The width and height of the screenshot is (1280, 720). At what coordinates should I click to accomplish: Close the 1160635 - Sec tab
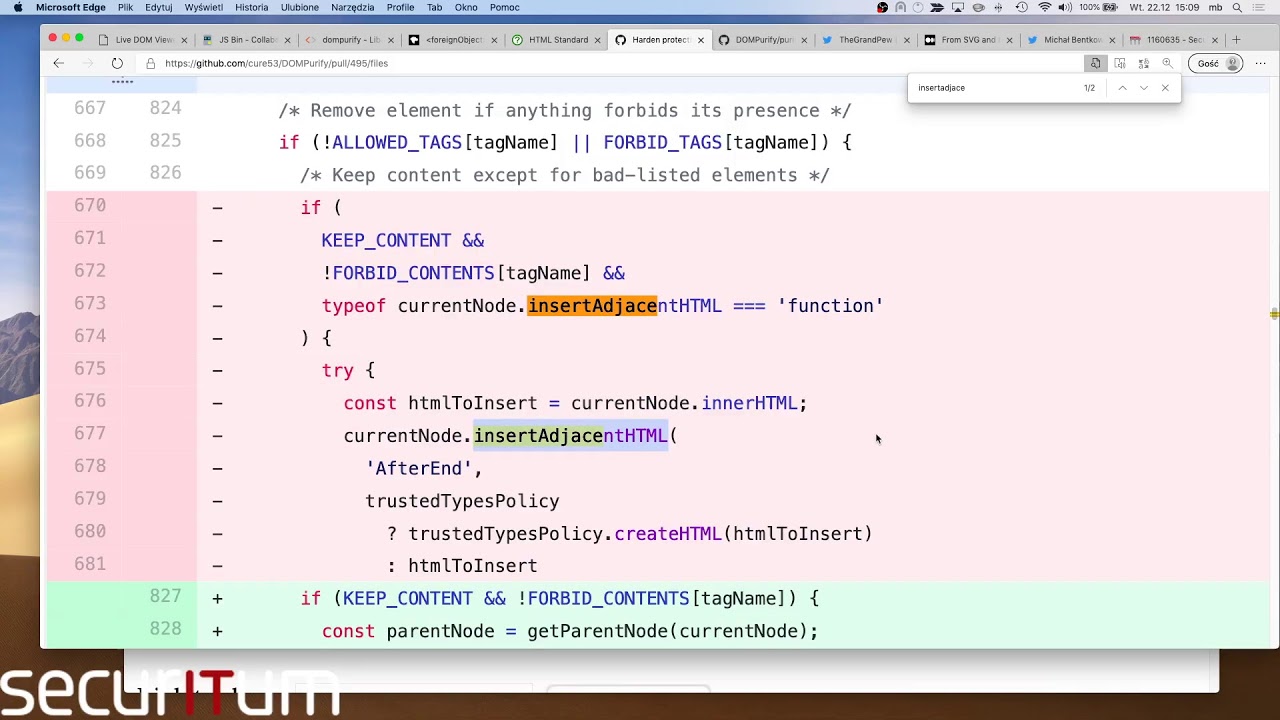coord(1215,40)
